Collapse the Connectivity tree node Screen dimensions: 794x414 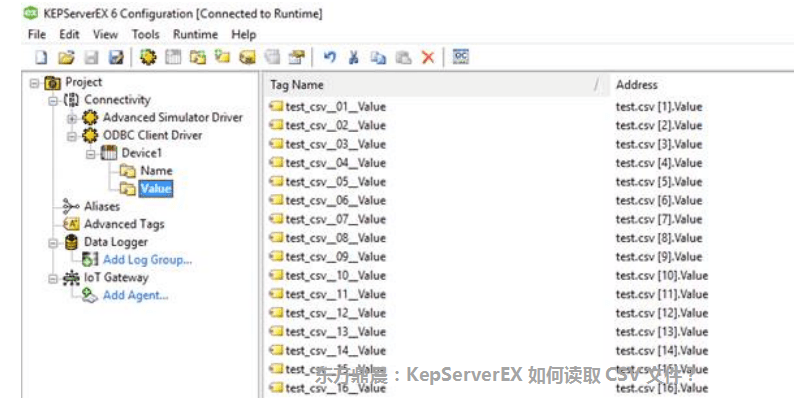point(53,101)
